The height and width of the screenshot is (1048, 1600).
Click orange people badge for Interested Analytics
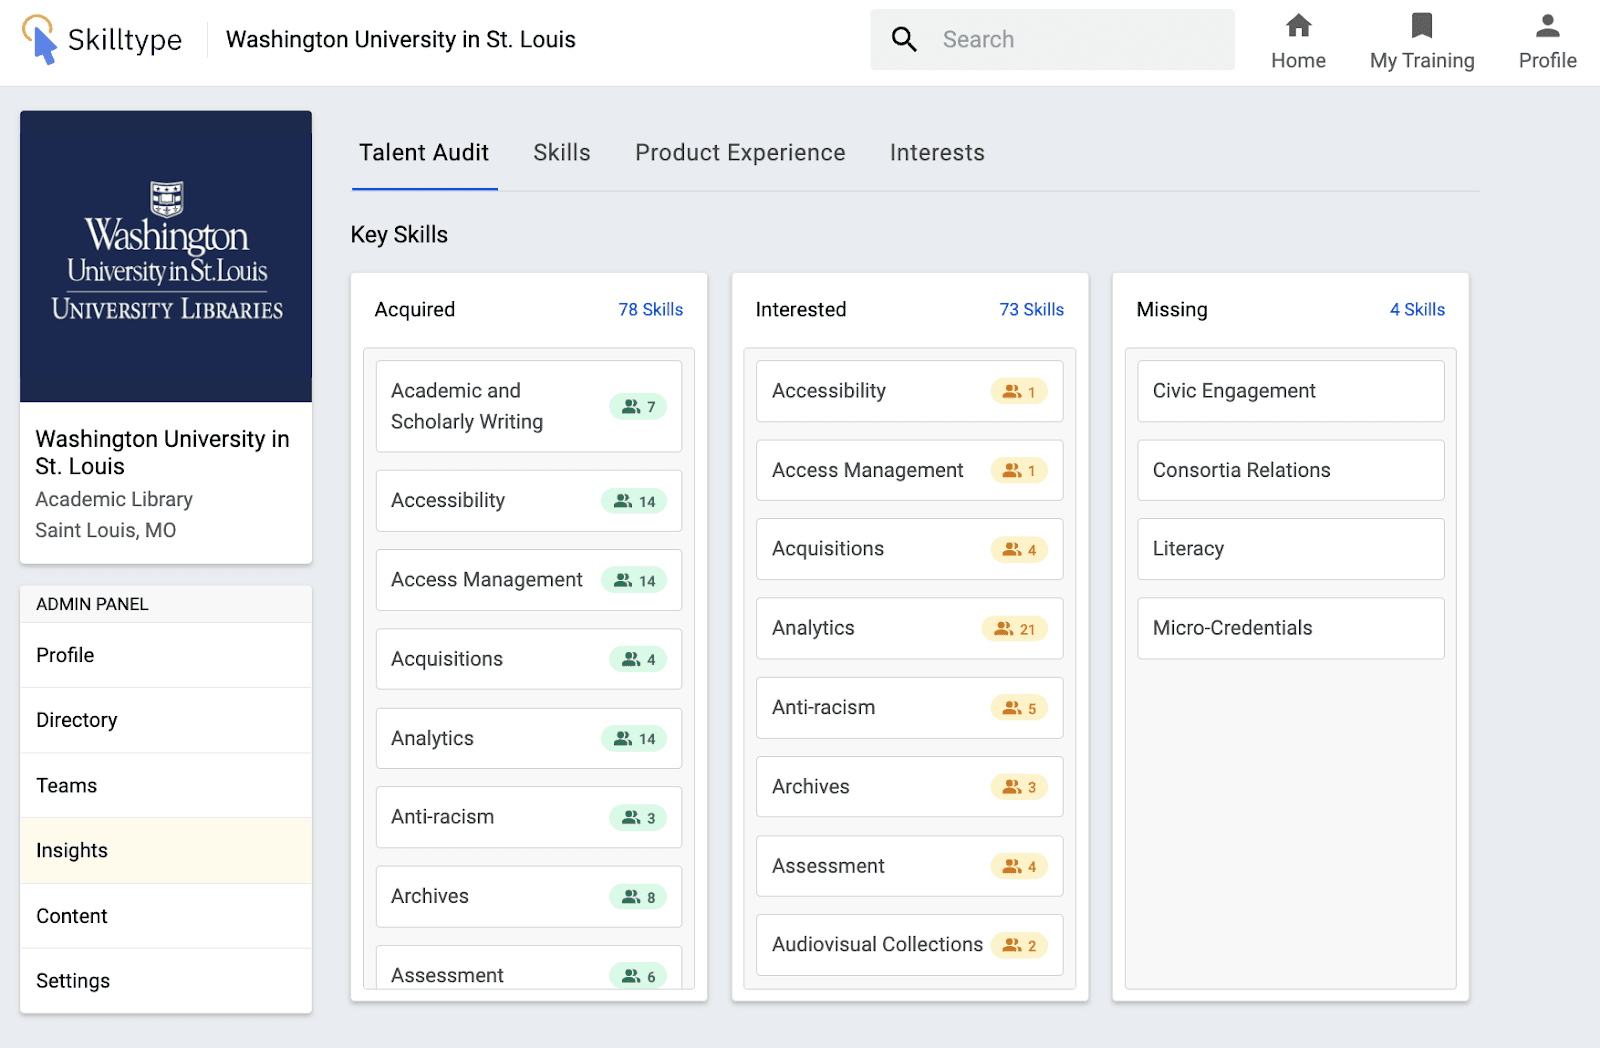pos(1015,629)
